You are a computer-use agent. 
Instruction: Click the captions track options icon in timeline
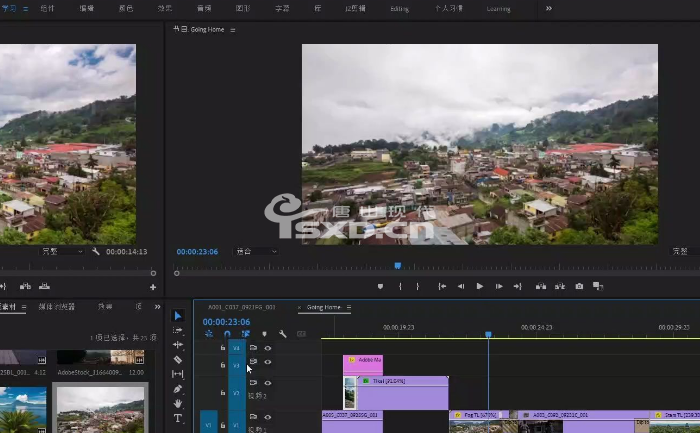(x=301, y=334)
